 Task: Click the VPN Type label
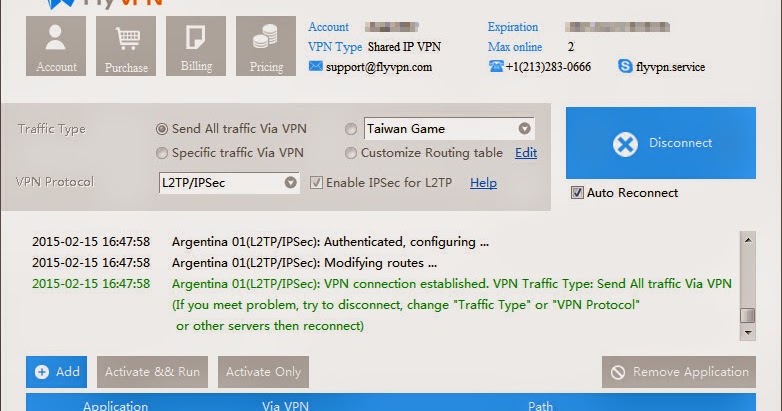(x=335, y=47)
